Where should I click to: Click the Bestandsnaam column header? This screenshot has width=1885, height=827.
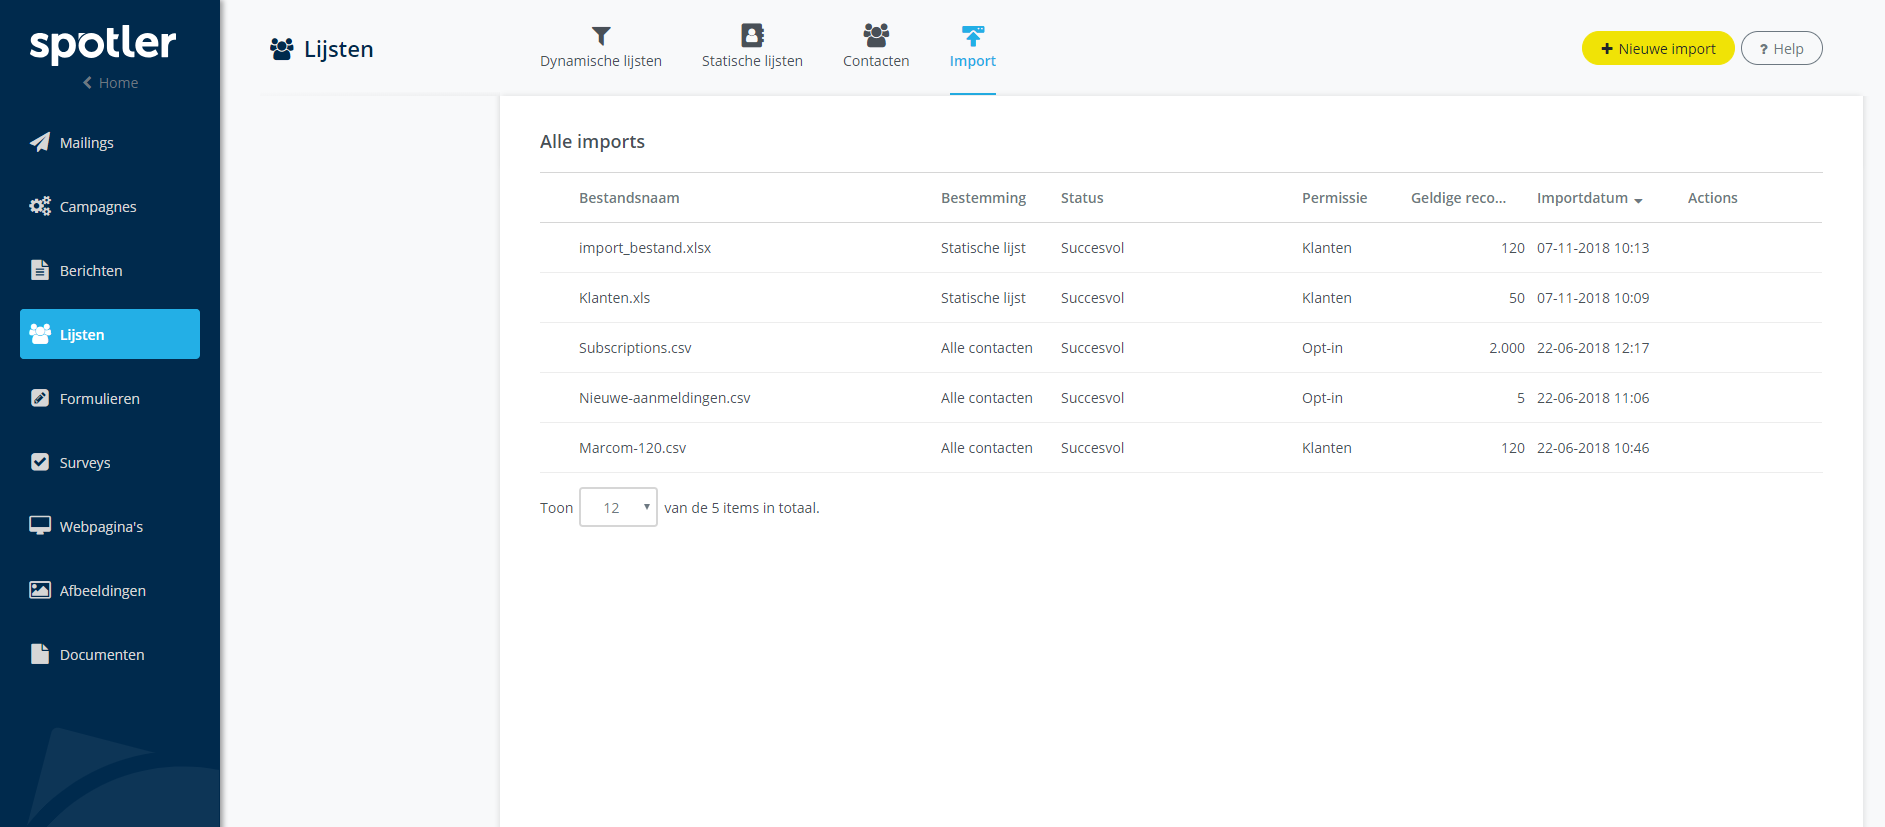click(x=629, y=198)
